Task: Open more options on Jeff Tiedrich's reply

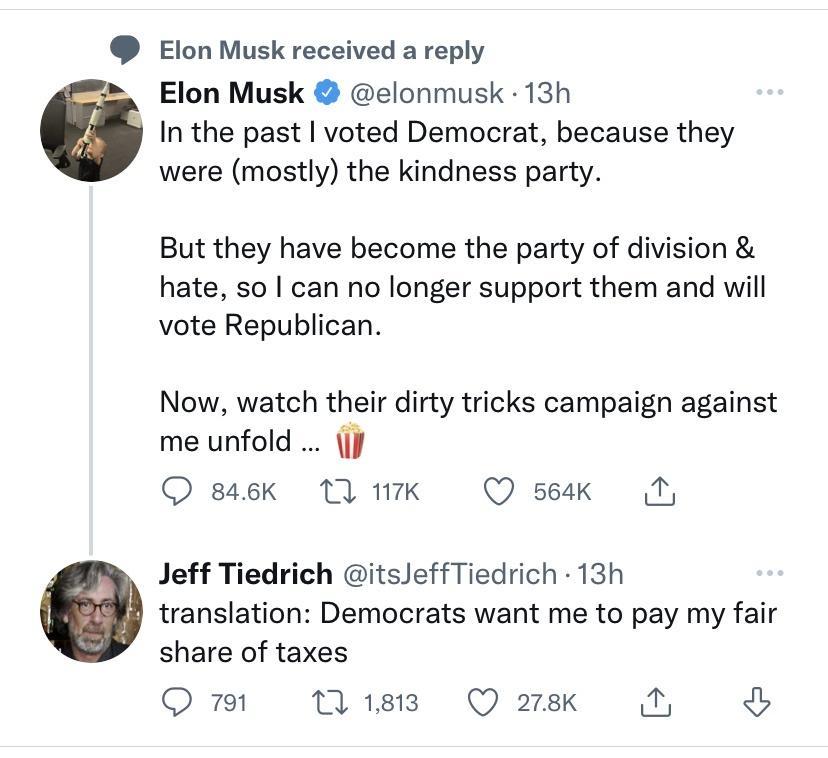Action: click(770, 572)
